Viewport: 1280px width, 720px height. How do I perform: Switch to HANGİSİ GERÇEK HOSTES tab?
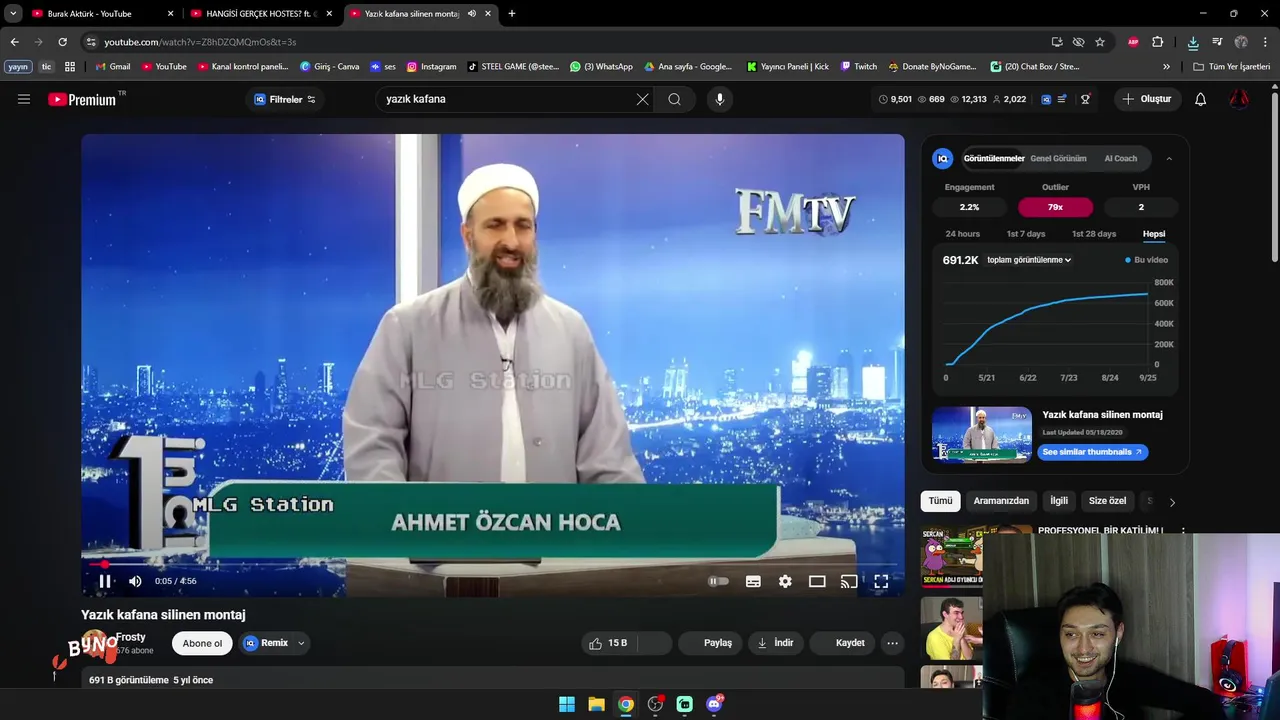tap(260, 14)
